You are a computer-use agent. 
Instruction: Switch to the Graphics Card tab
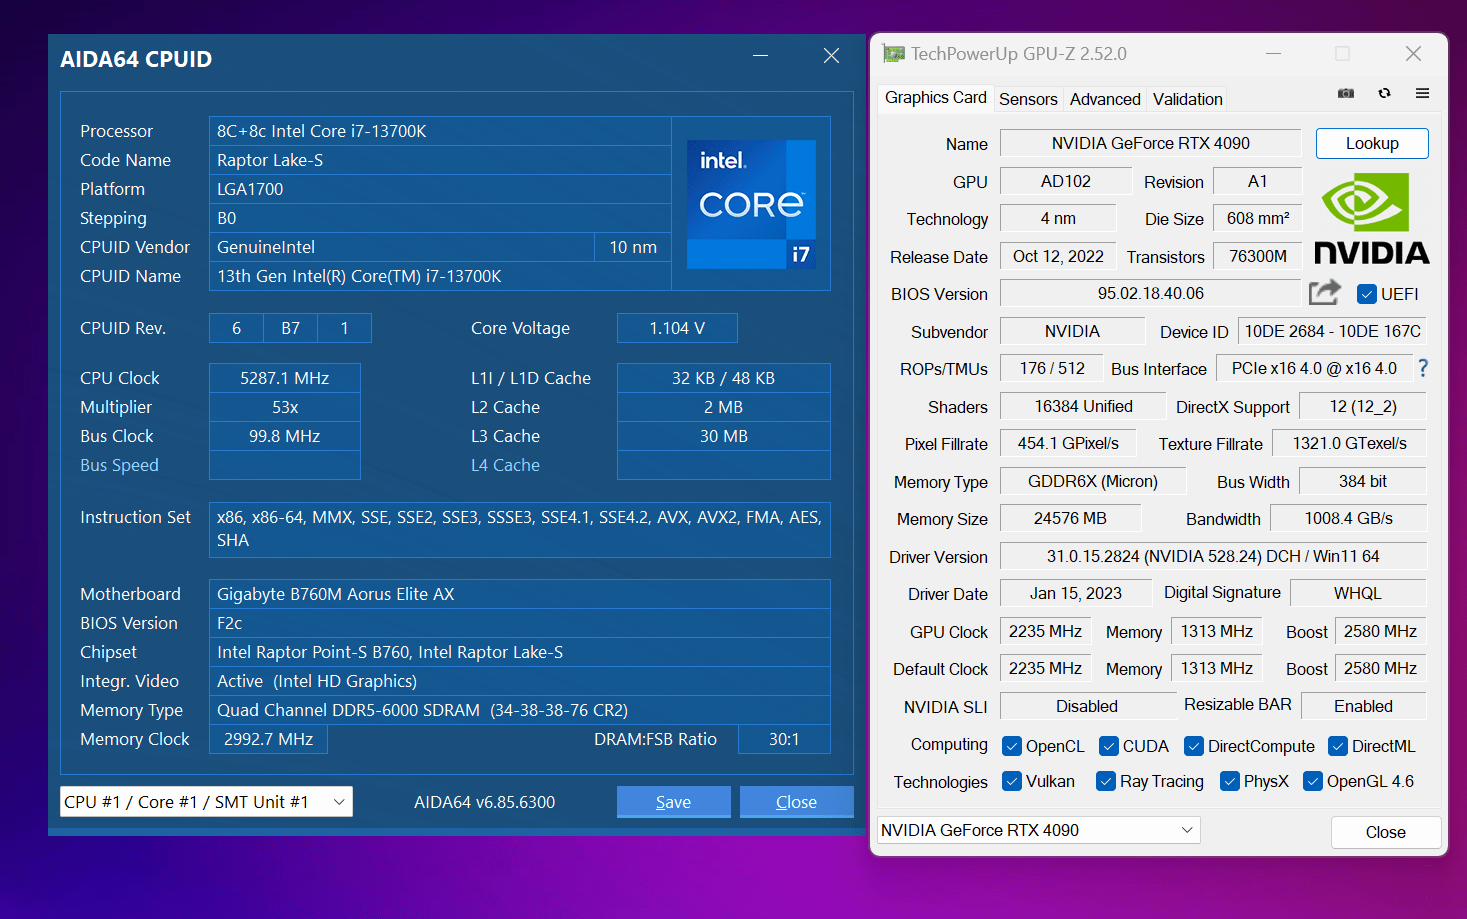[x=936, y=97]
